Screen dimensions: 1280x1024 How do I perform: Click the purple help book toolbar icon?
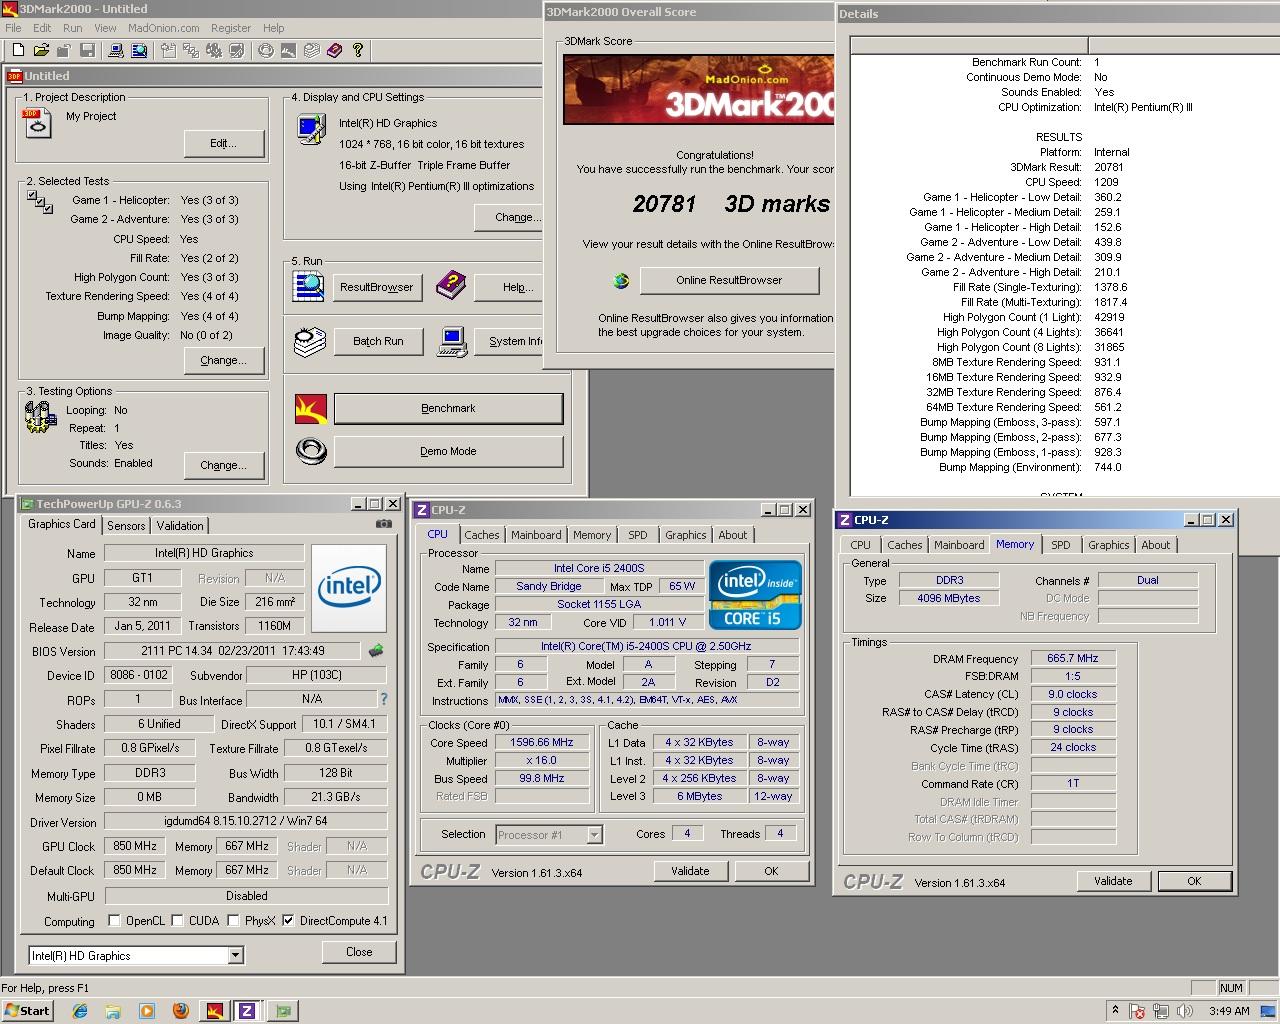(x=334, y=50)
